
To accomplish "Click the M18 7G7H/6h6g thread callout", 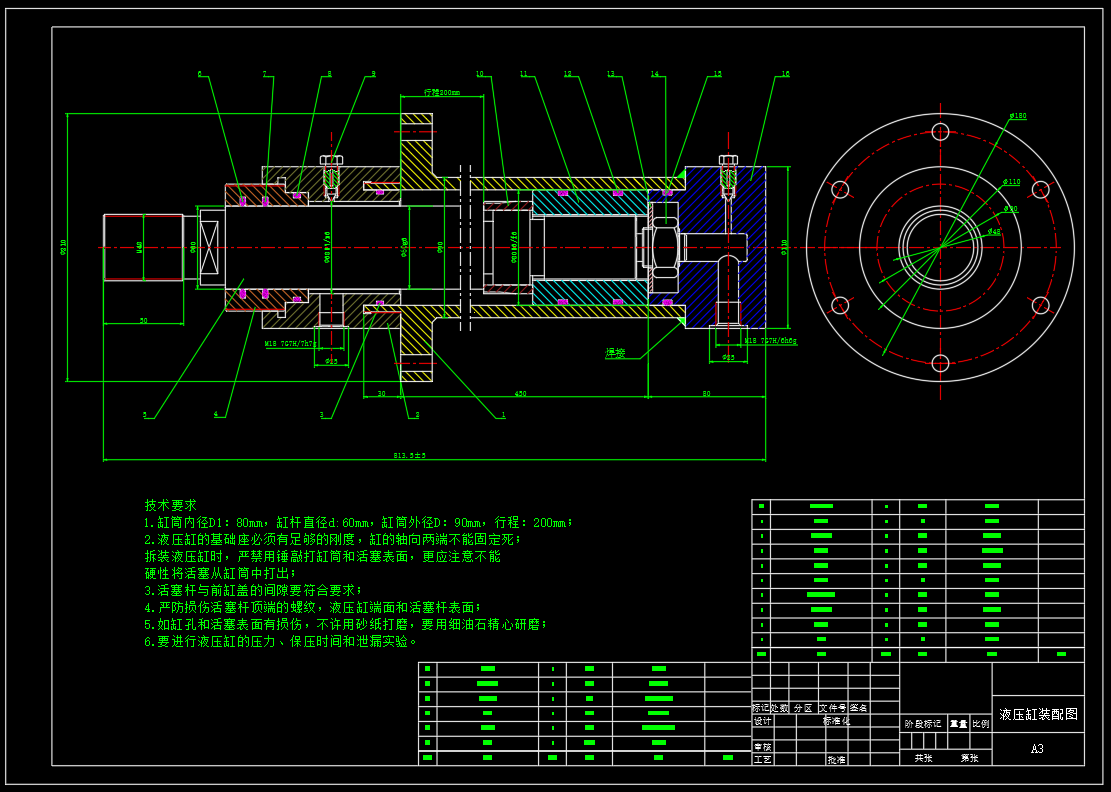I will point(770,341).
